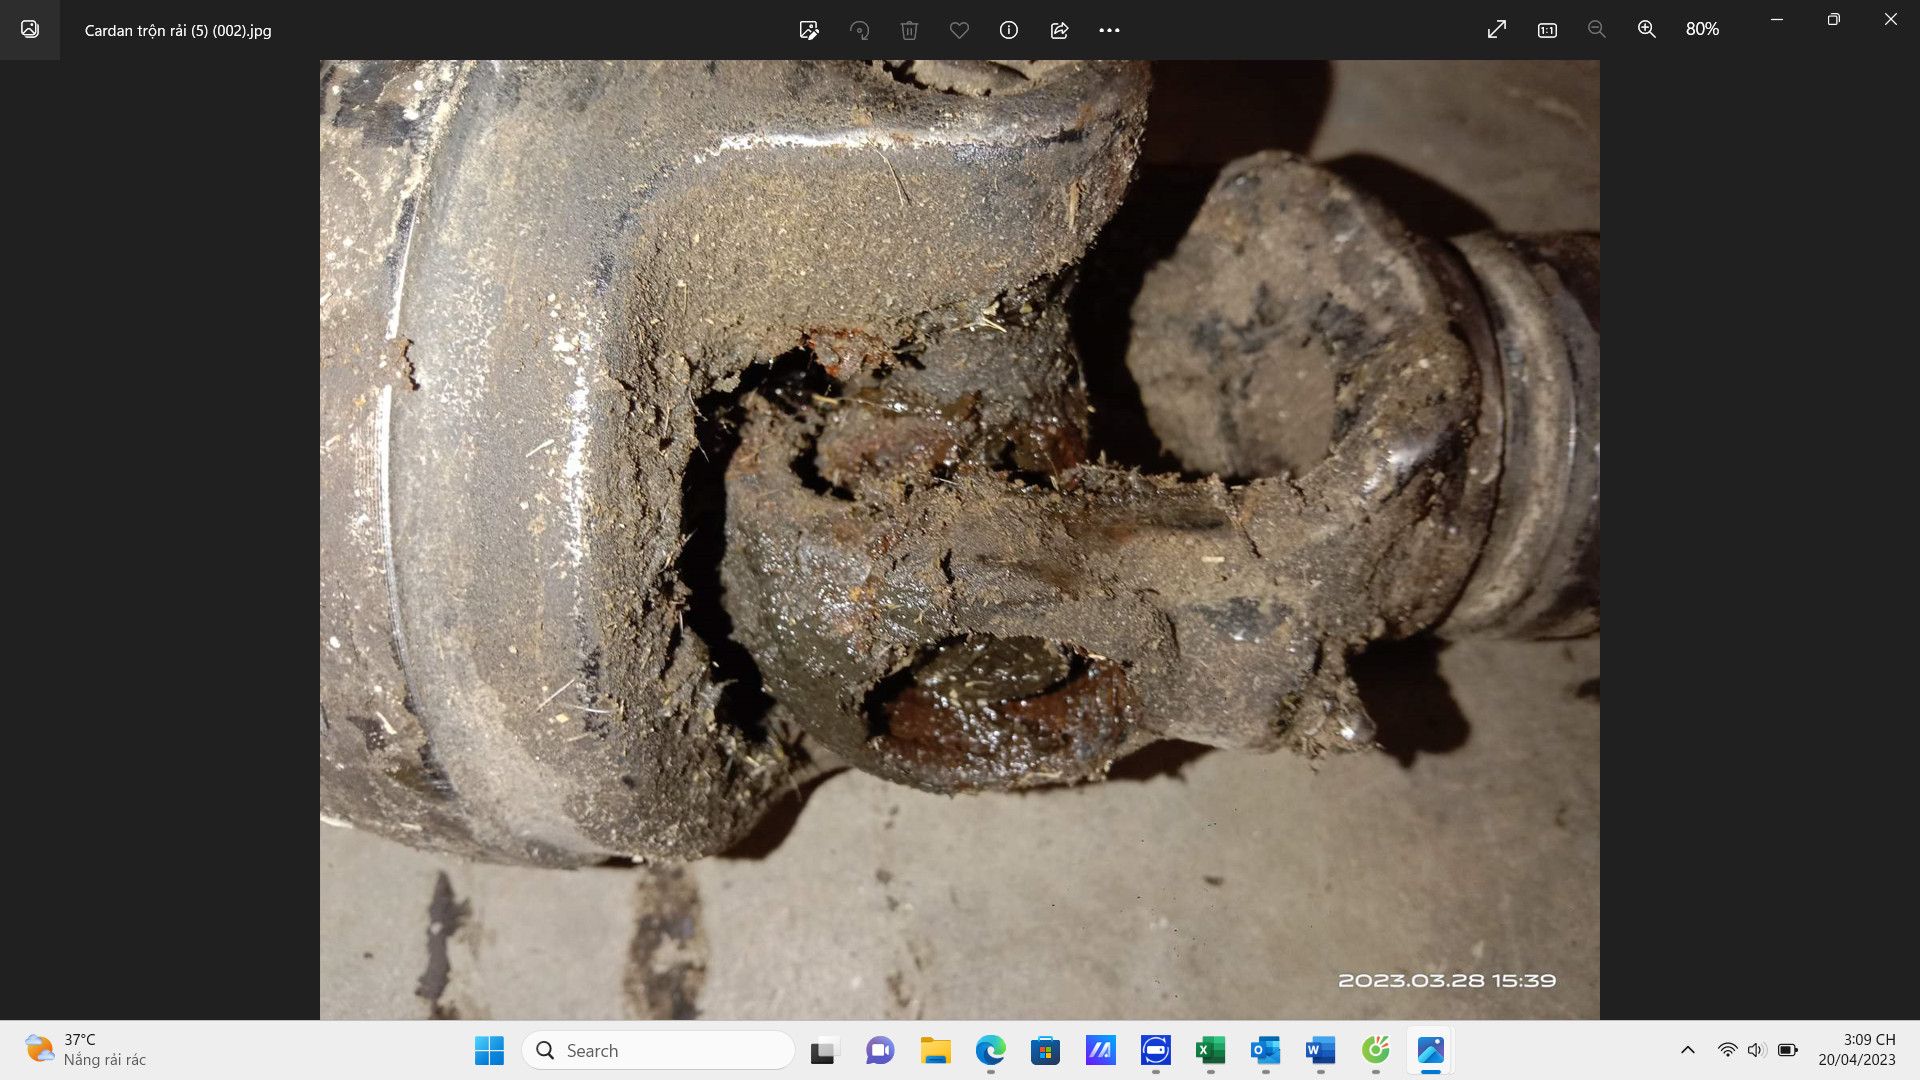The width and height of the screenshot is (1920, 1080).
Task: Restore down the Photos window
Action: tap(1834, 20)
